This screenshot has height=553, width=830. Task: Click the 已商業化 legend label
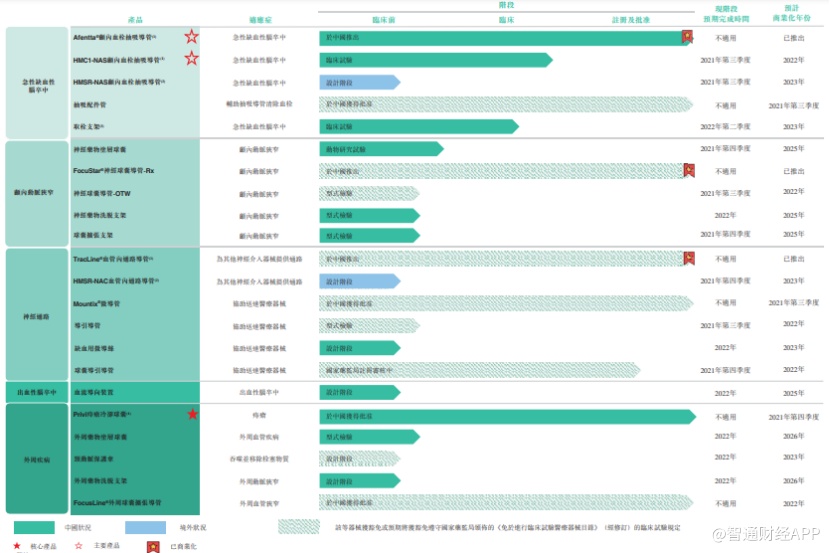click(183, 546)
